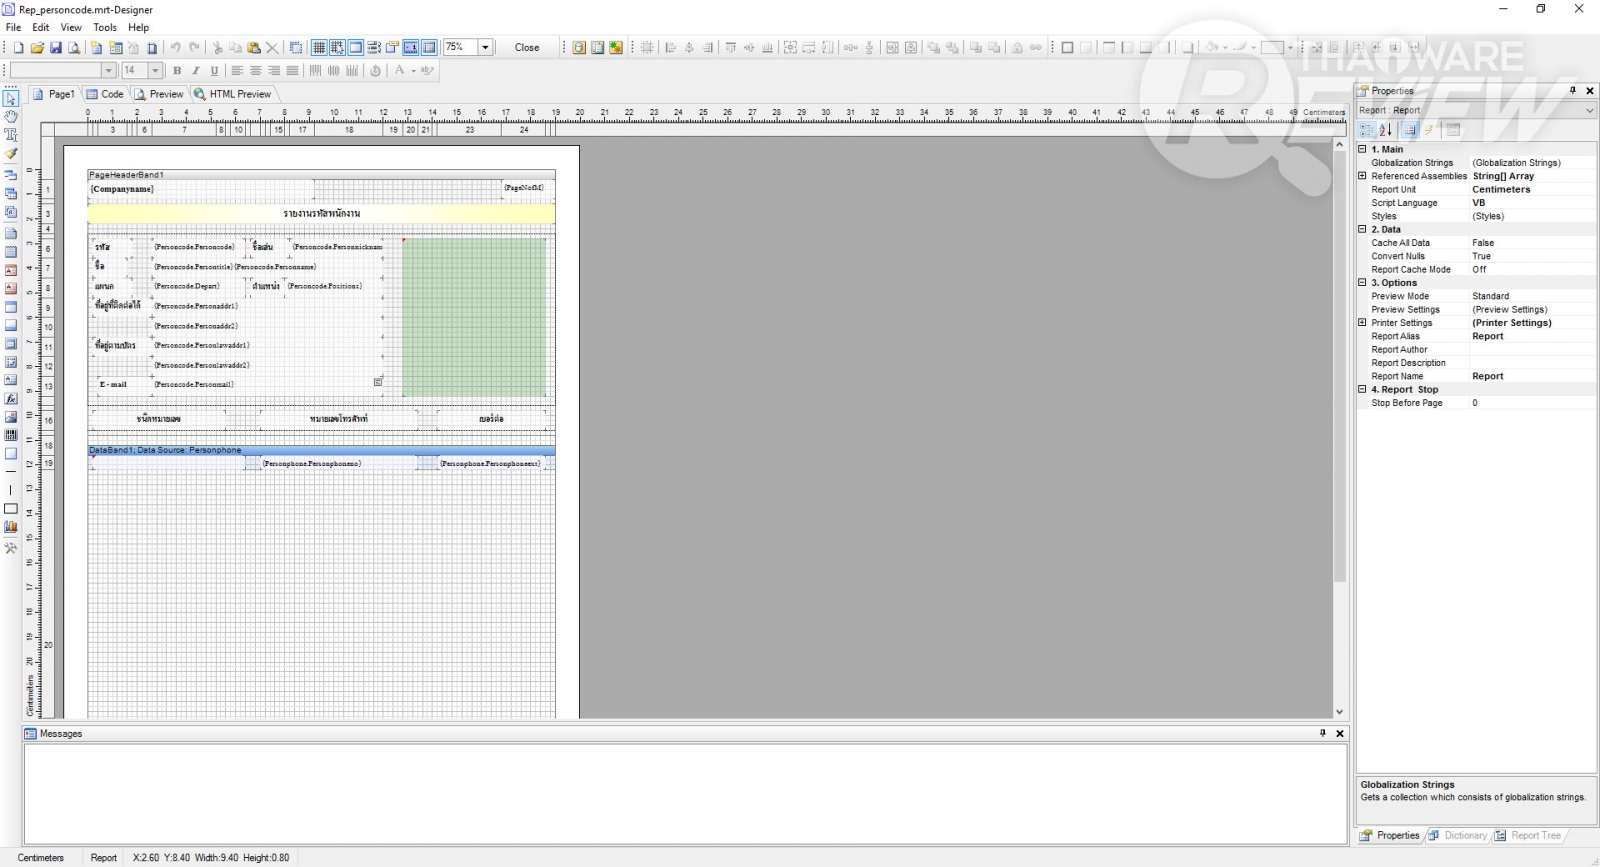Close the Properties panel
Image resolution: width=1600 pixels, height=867 pixels.
pos(1590,91)
